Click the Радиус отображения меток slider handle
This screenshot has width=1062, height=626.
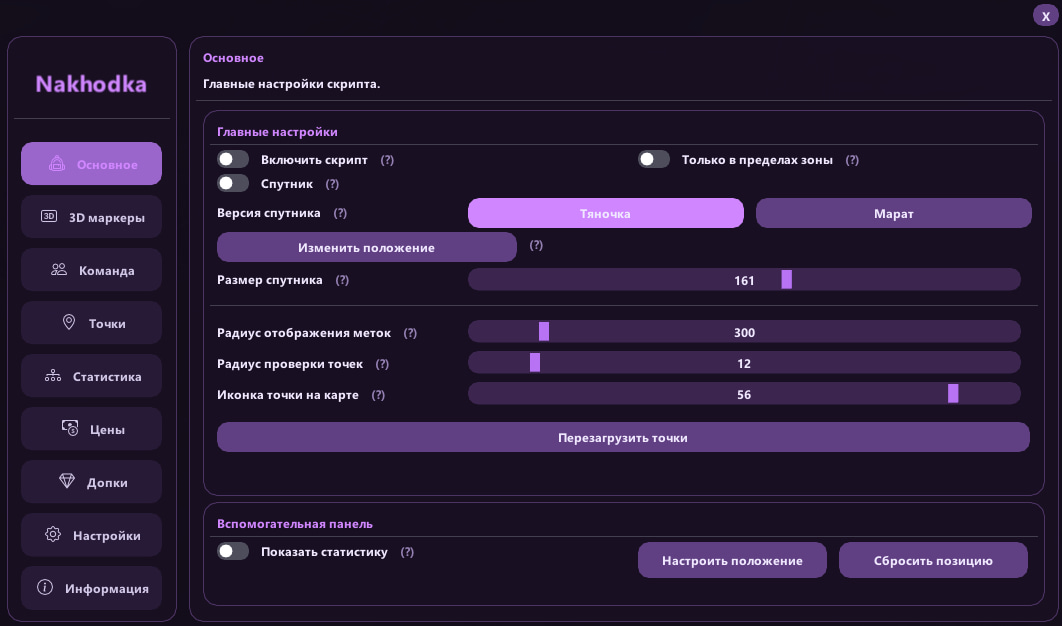click(544, 331)
